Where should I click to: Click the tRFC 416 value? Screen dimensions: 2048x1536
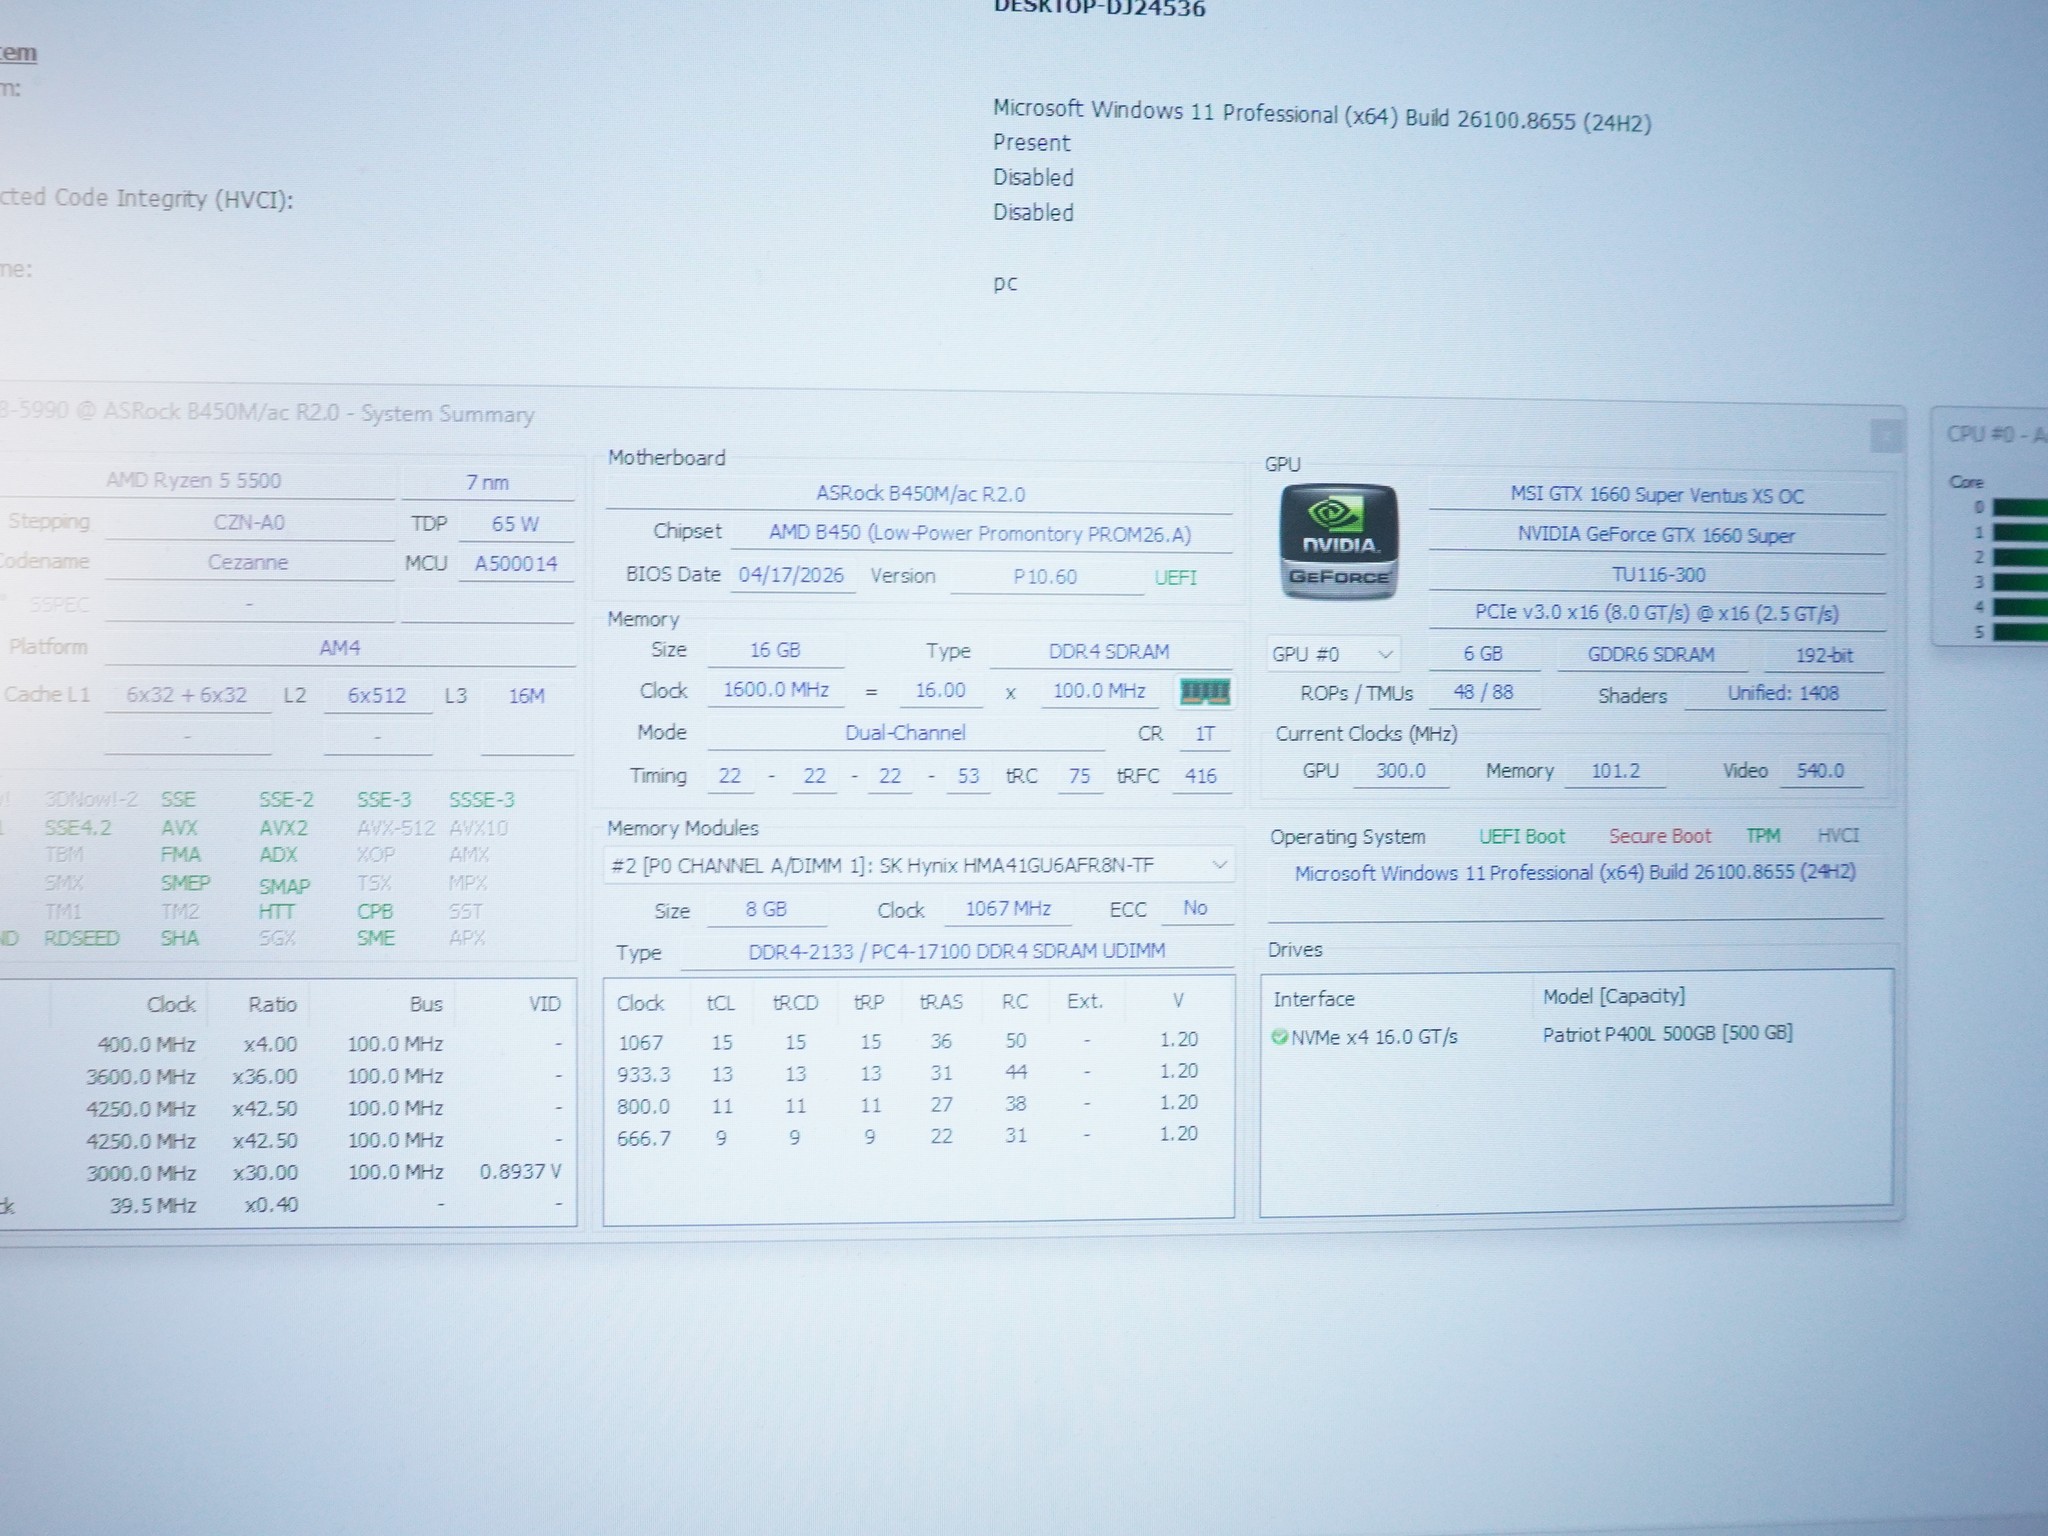(x=1200, y=776)
